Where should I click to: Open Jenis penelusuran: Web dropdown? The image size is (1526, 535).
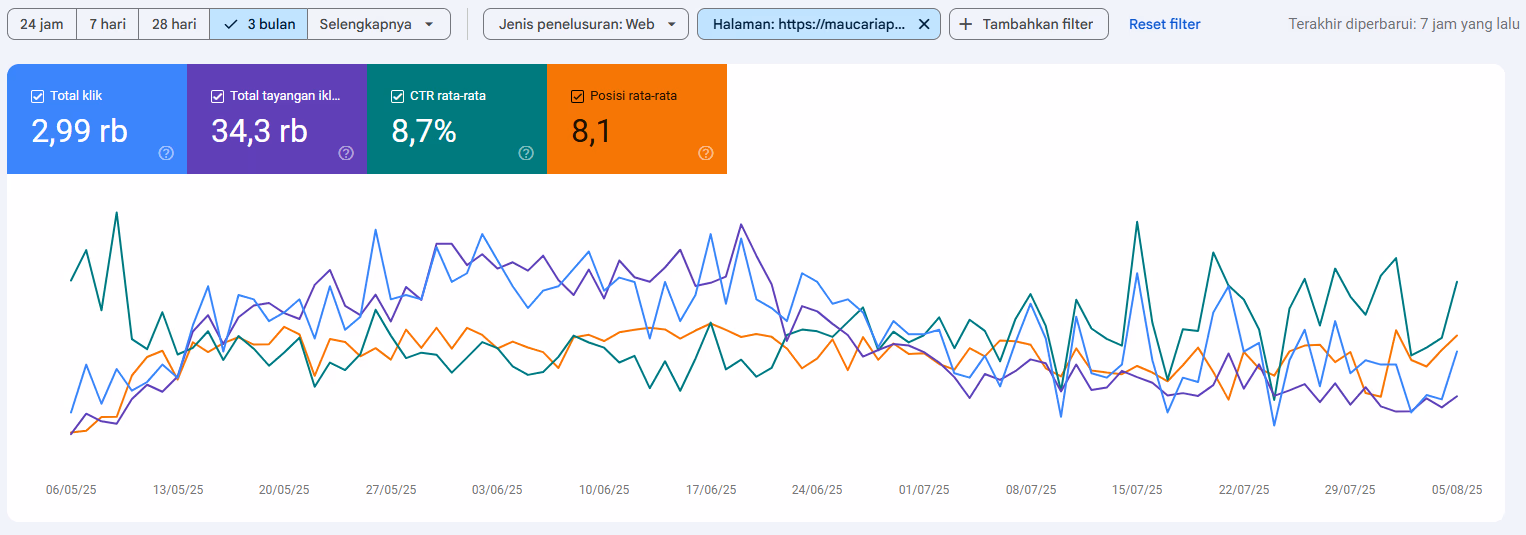coord(586,24)
